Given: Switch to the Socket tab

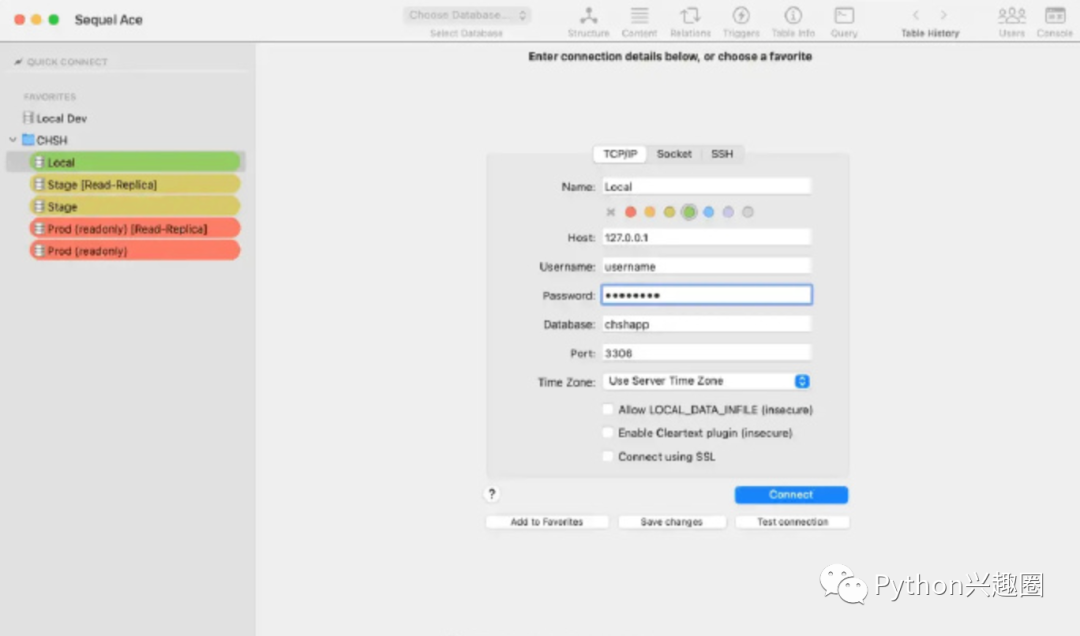Looking at the screenshot, I should [x=674, y=154].
